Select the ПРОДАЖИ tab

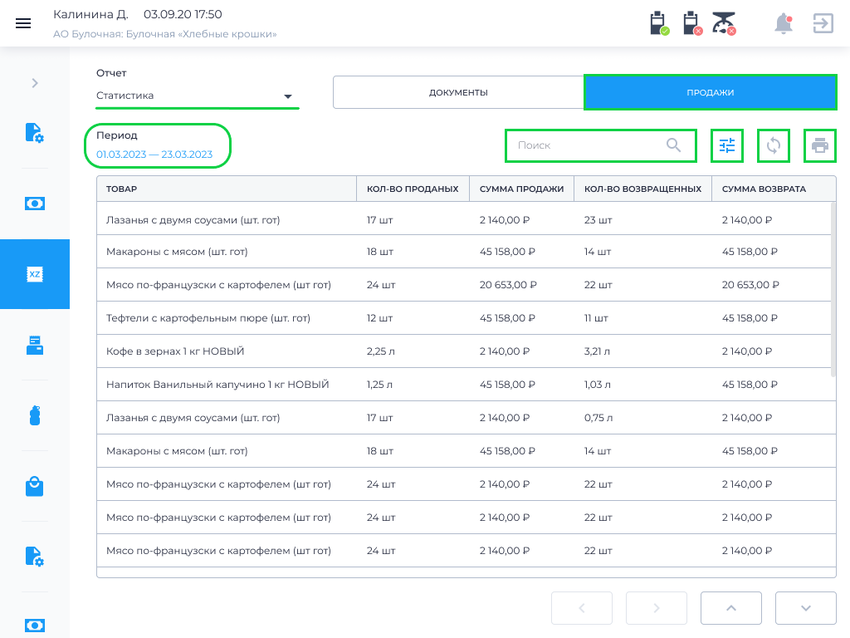(x=710, y=93)
